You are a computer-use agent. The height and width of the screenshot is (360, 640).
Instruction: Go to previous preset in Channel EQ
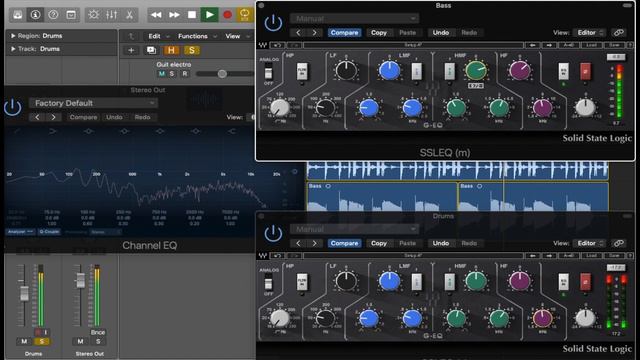click(x=37, y=117)
